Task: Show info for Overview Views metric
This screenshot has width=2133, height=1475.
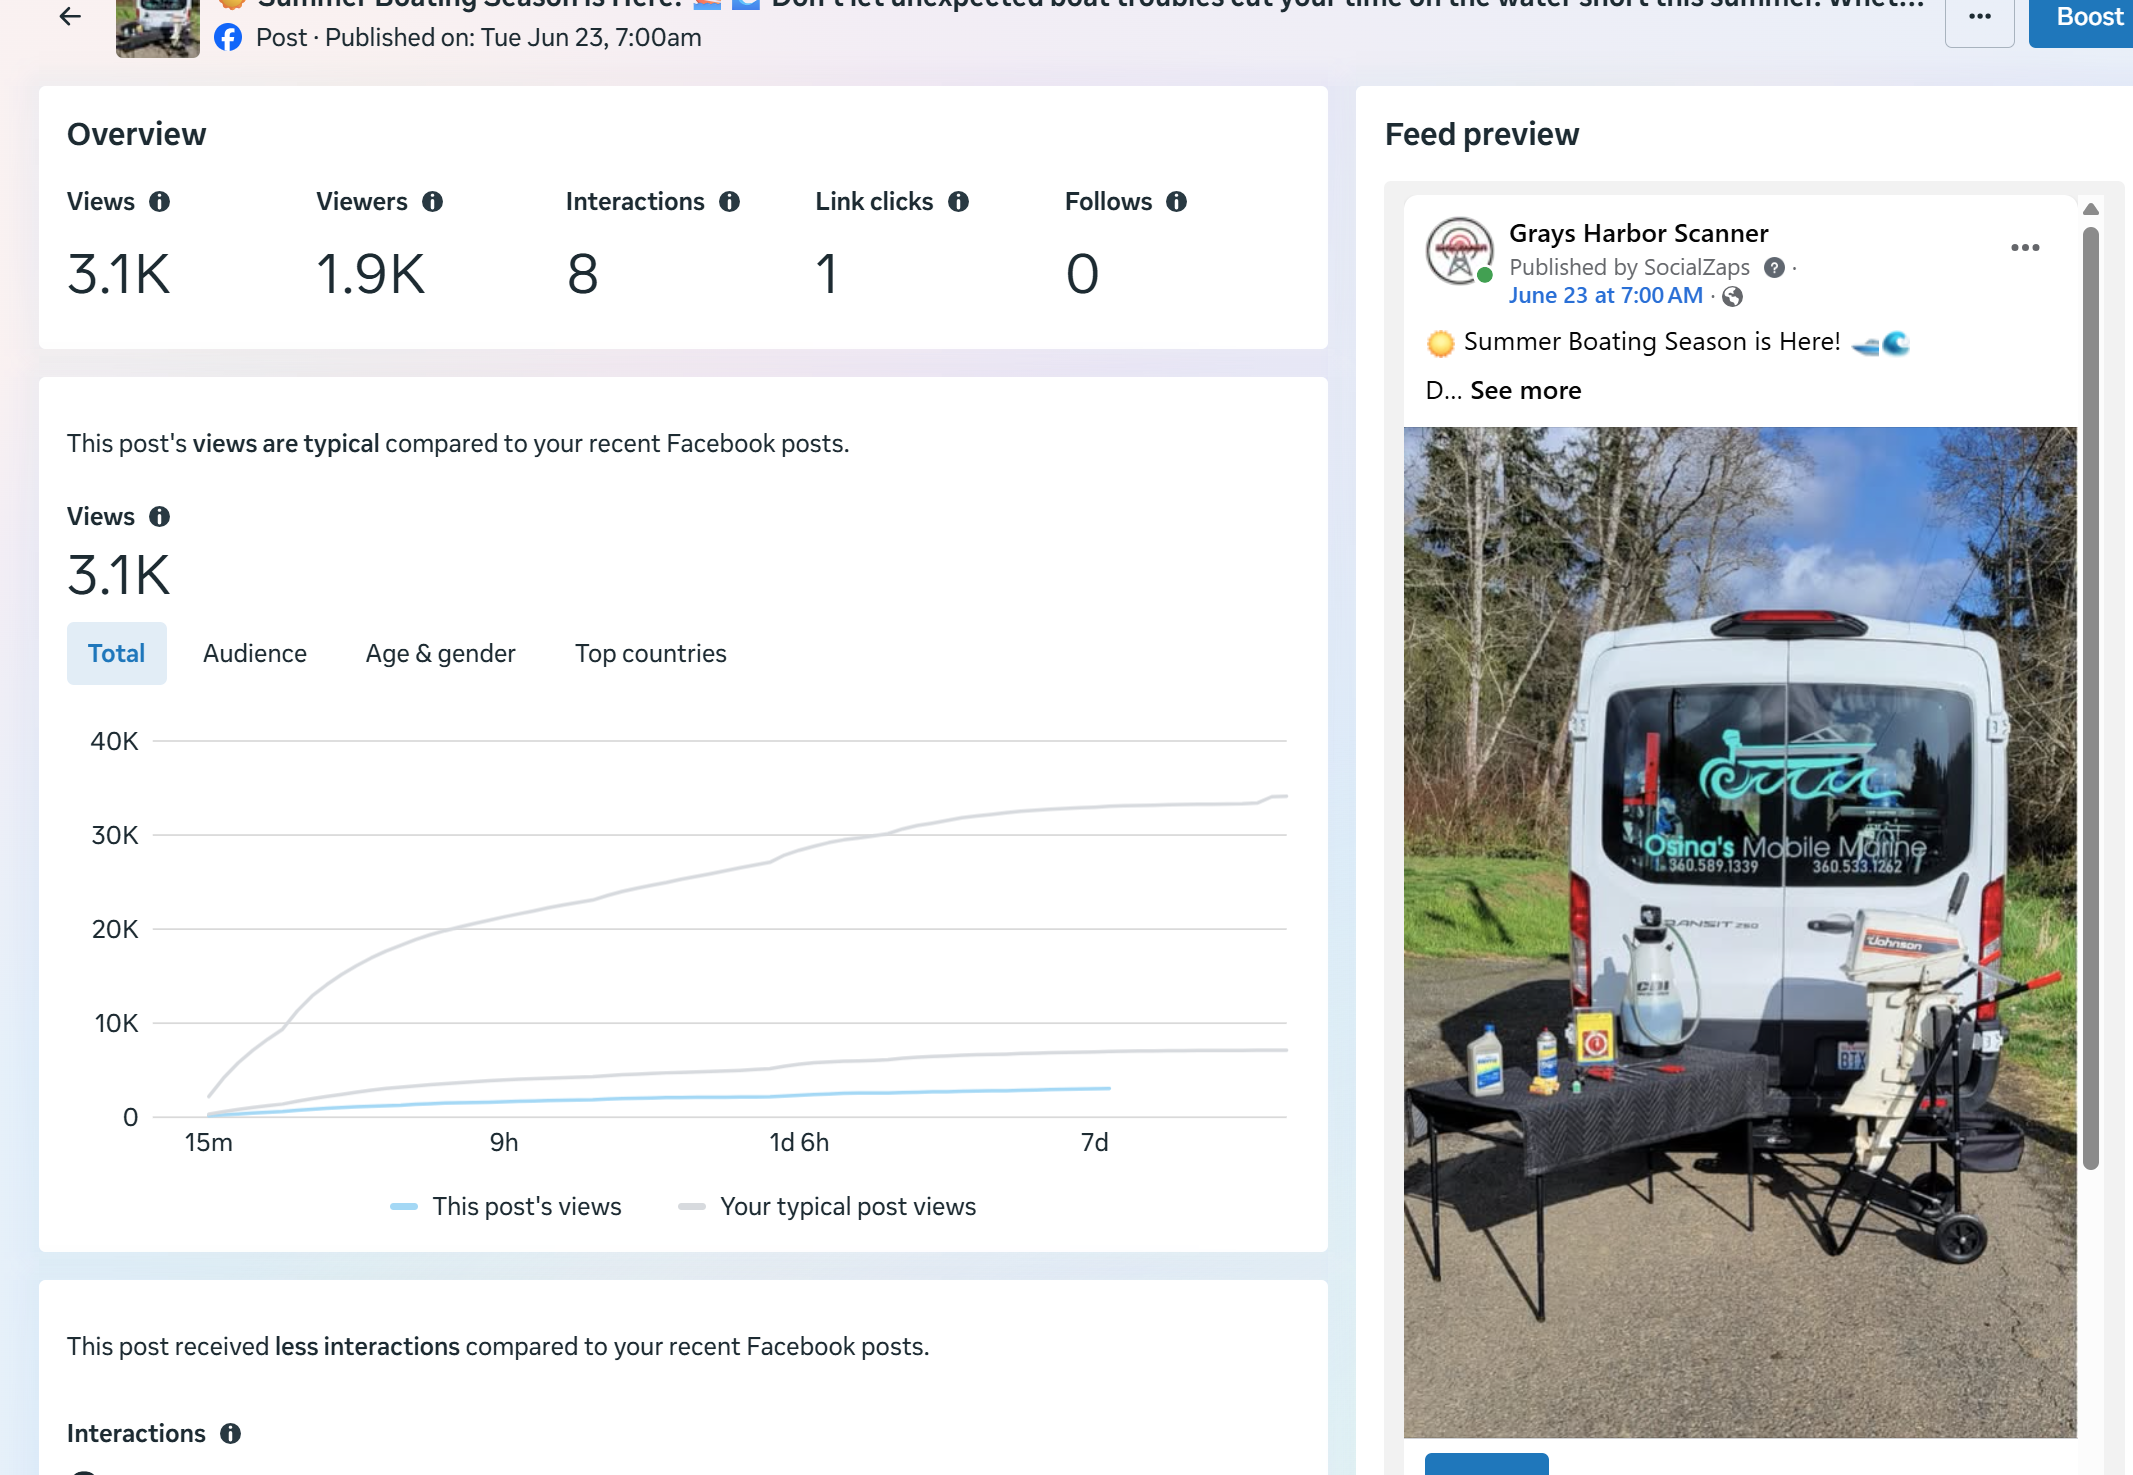Action: tap(159, 201)
